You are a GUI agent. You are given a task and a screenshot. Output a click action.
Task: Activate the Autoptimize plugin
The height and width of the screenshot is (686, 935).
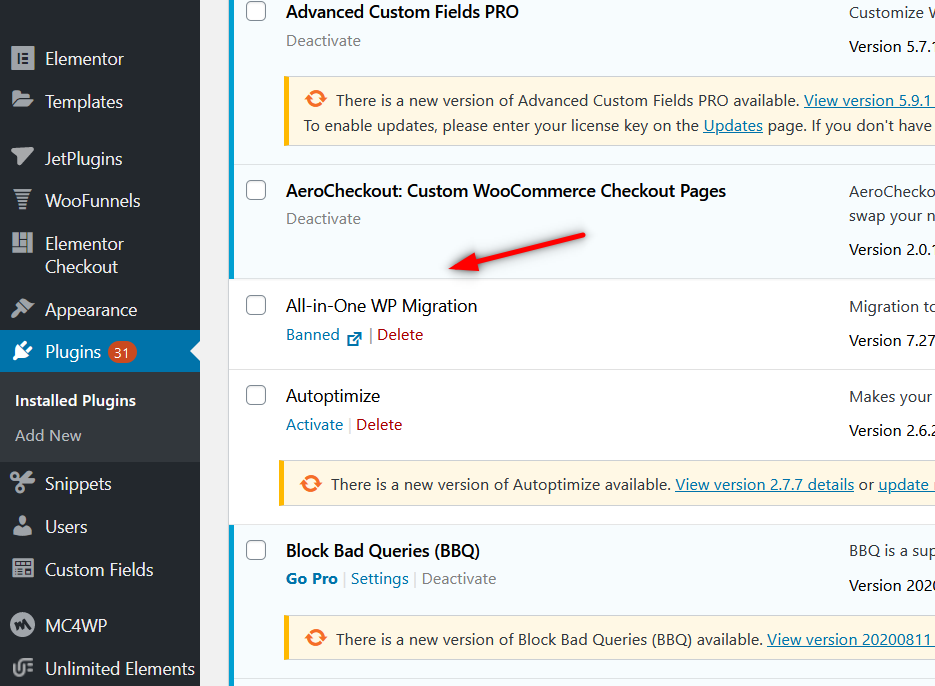(314, 425)
